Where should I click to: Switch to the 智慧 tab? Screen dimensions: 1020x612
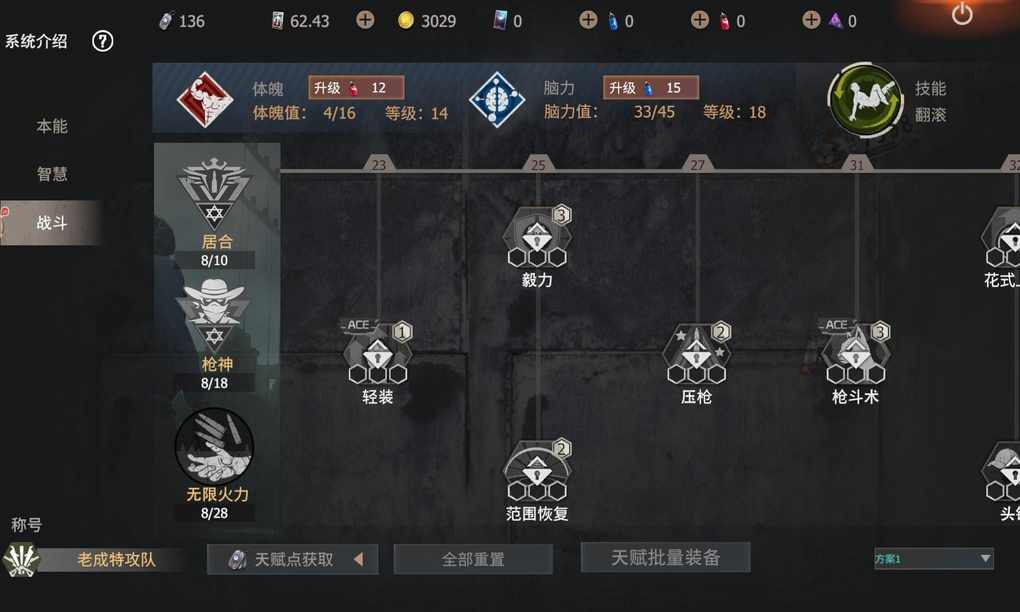[x=51, y=174]
